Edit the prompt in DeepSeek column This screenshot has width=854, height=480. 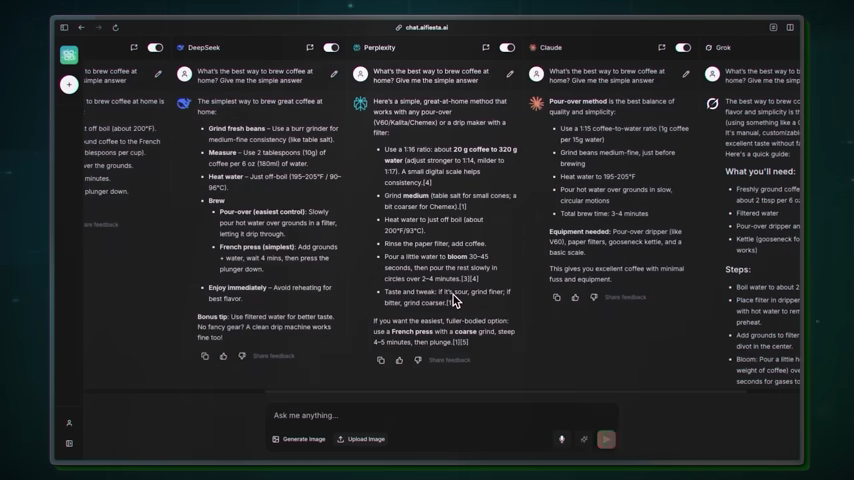point(334,74)
